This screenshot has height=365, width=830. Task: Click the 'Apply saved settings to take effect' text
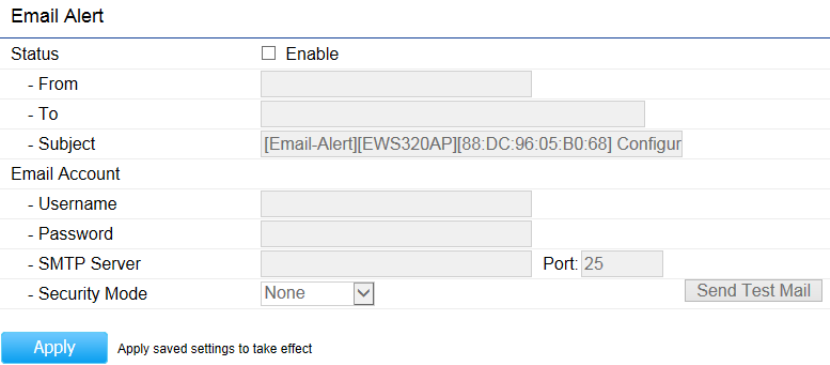pos(215,349)
